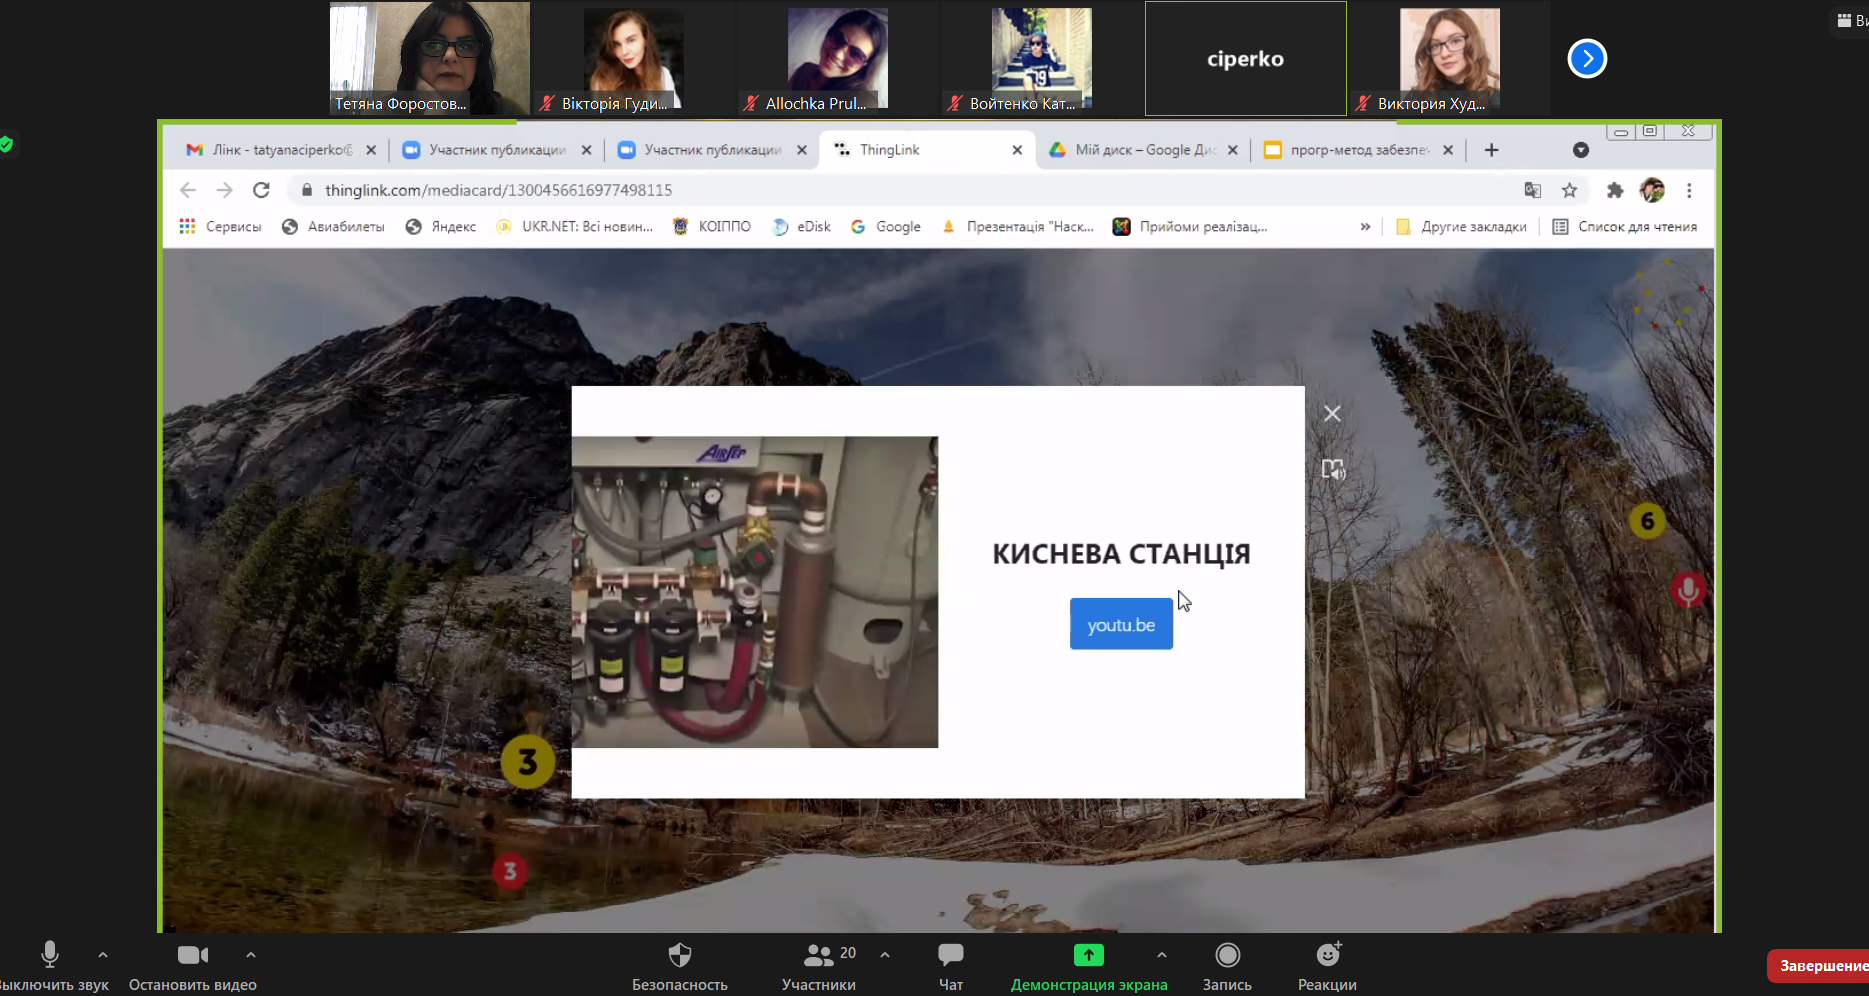Image resolution: width=1869 pixels, height=996 pixels.
Task: Open the Chat panel
Action: point(950,956)
